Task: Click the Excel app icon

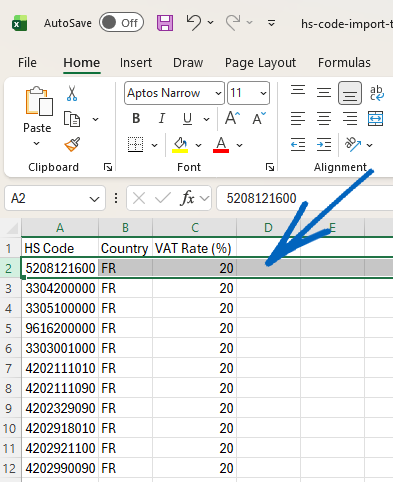Action: click(20, 23)
